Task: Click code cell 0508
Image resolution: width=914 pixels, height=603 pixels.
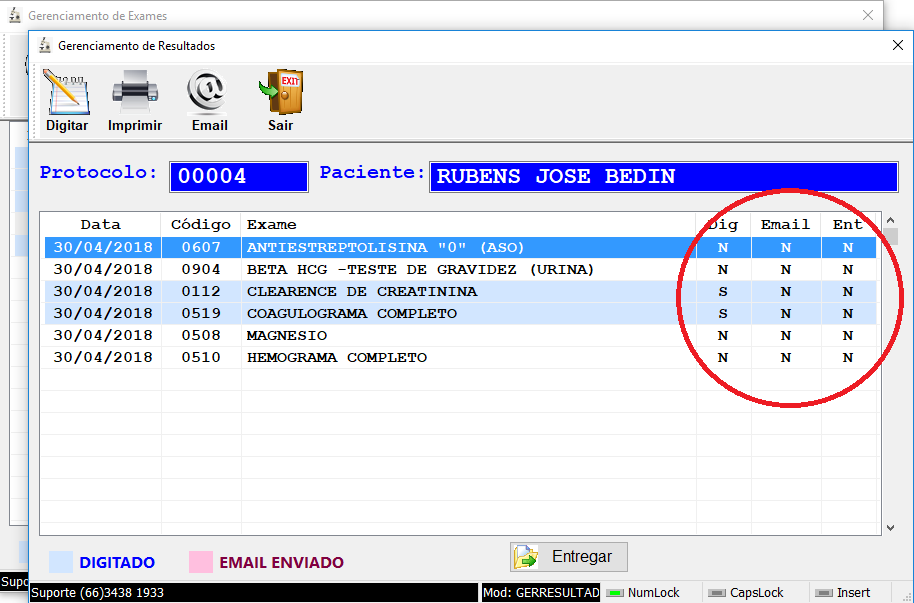Action: click(201, 335)
